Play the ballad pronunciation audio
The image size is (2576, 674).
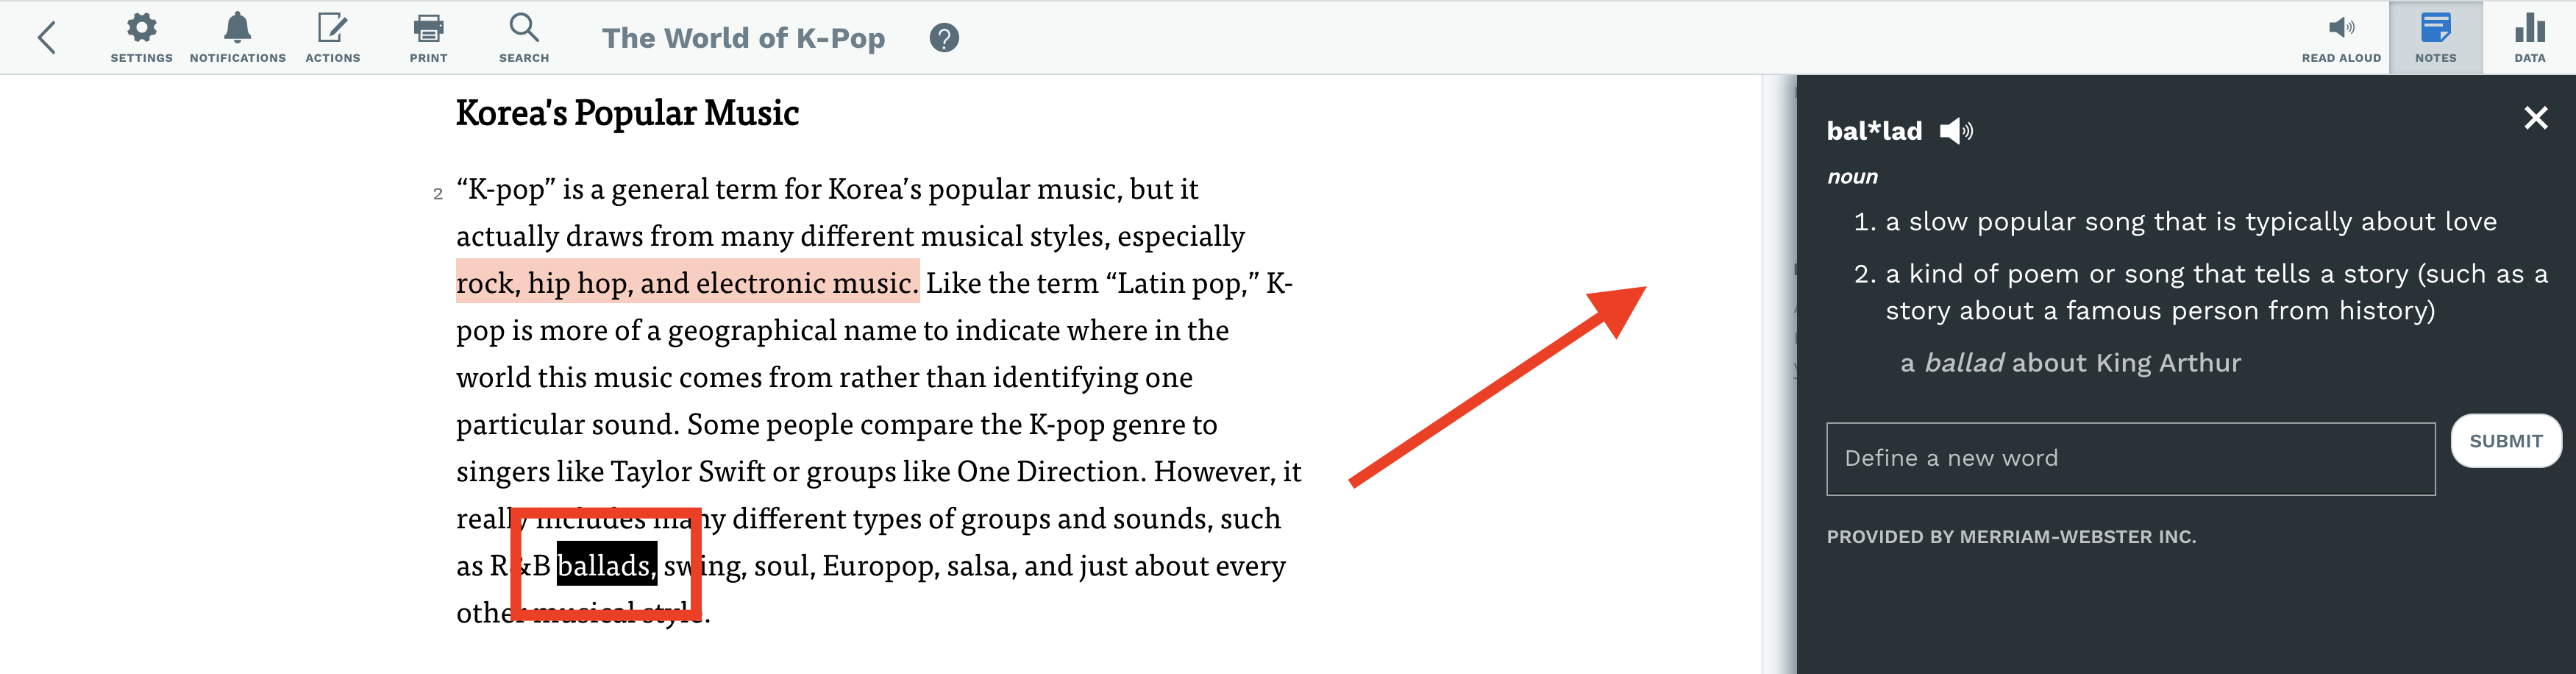coord(1955,131)
